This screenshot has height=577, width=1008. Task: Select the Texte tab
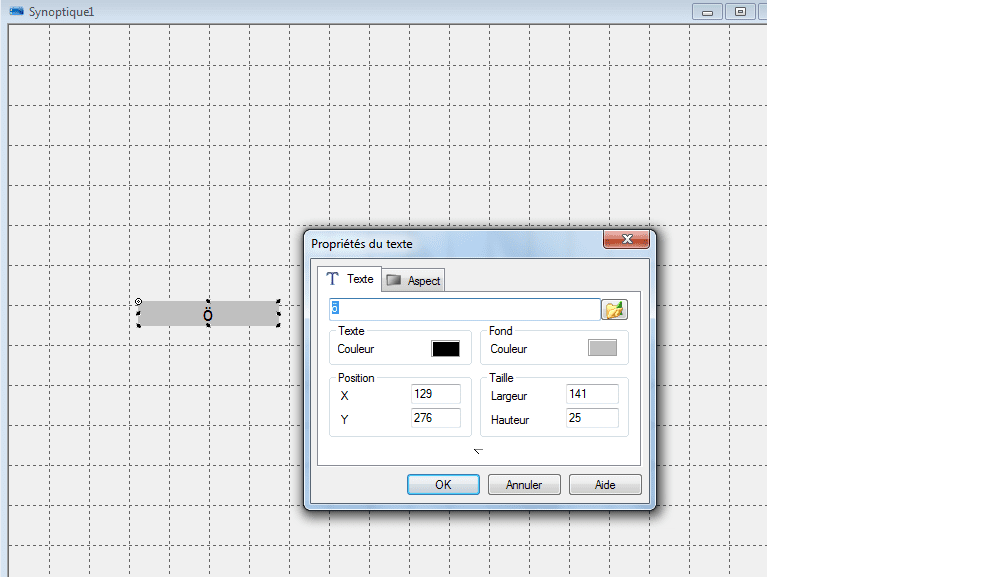tap(350, 279)
